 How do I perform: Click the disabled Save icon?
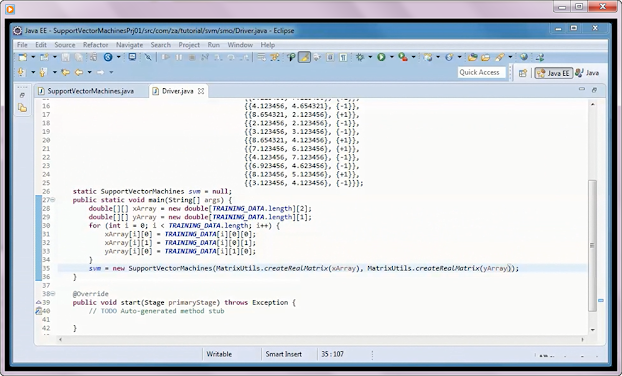(x=65, y=58)
